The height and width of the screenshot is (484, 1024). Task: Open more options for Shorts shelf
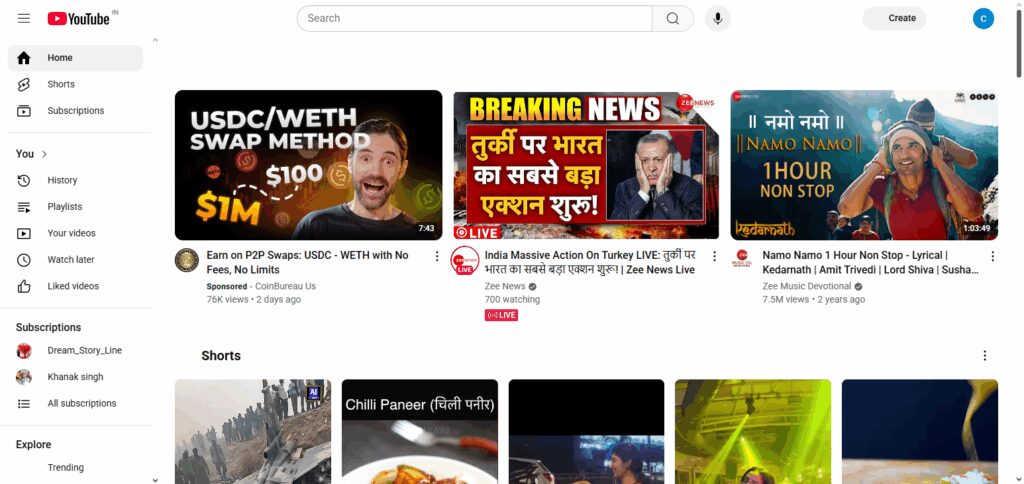pyautogui.click(x=985, y=355)
